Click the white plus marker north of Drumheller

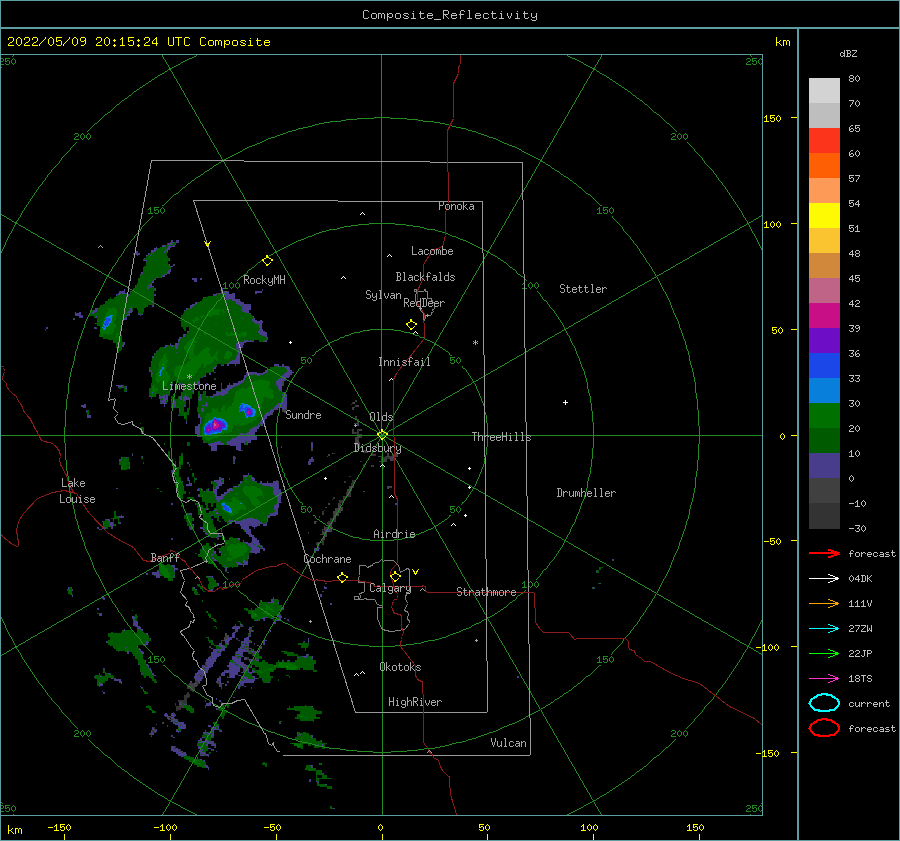pos(565,402)
